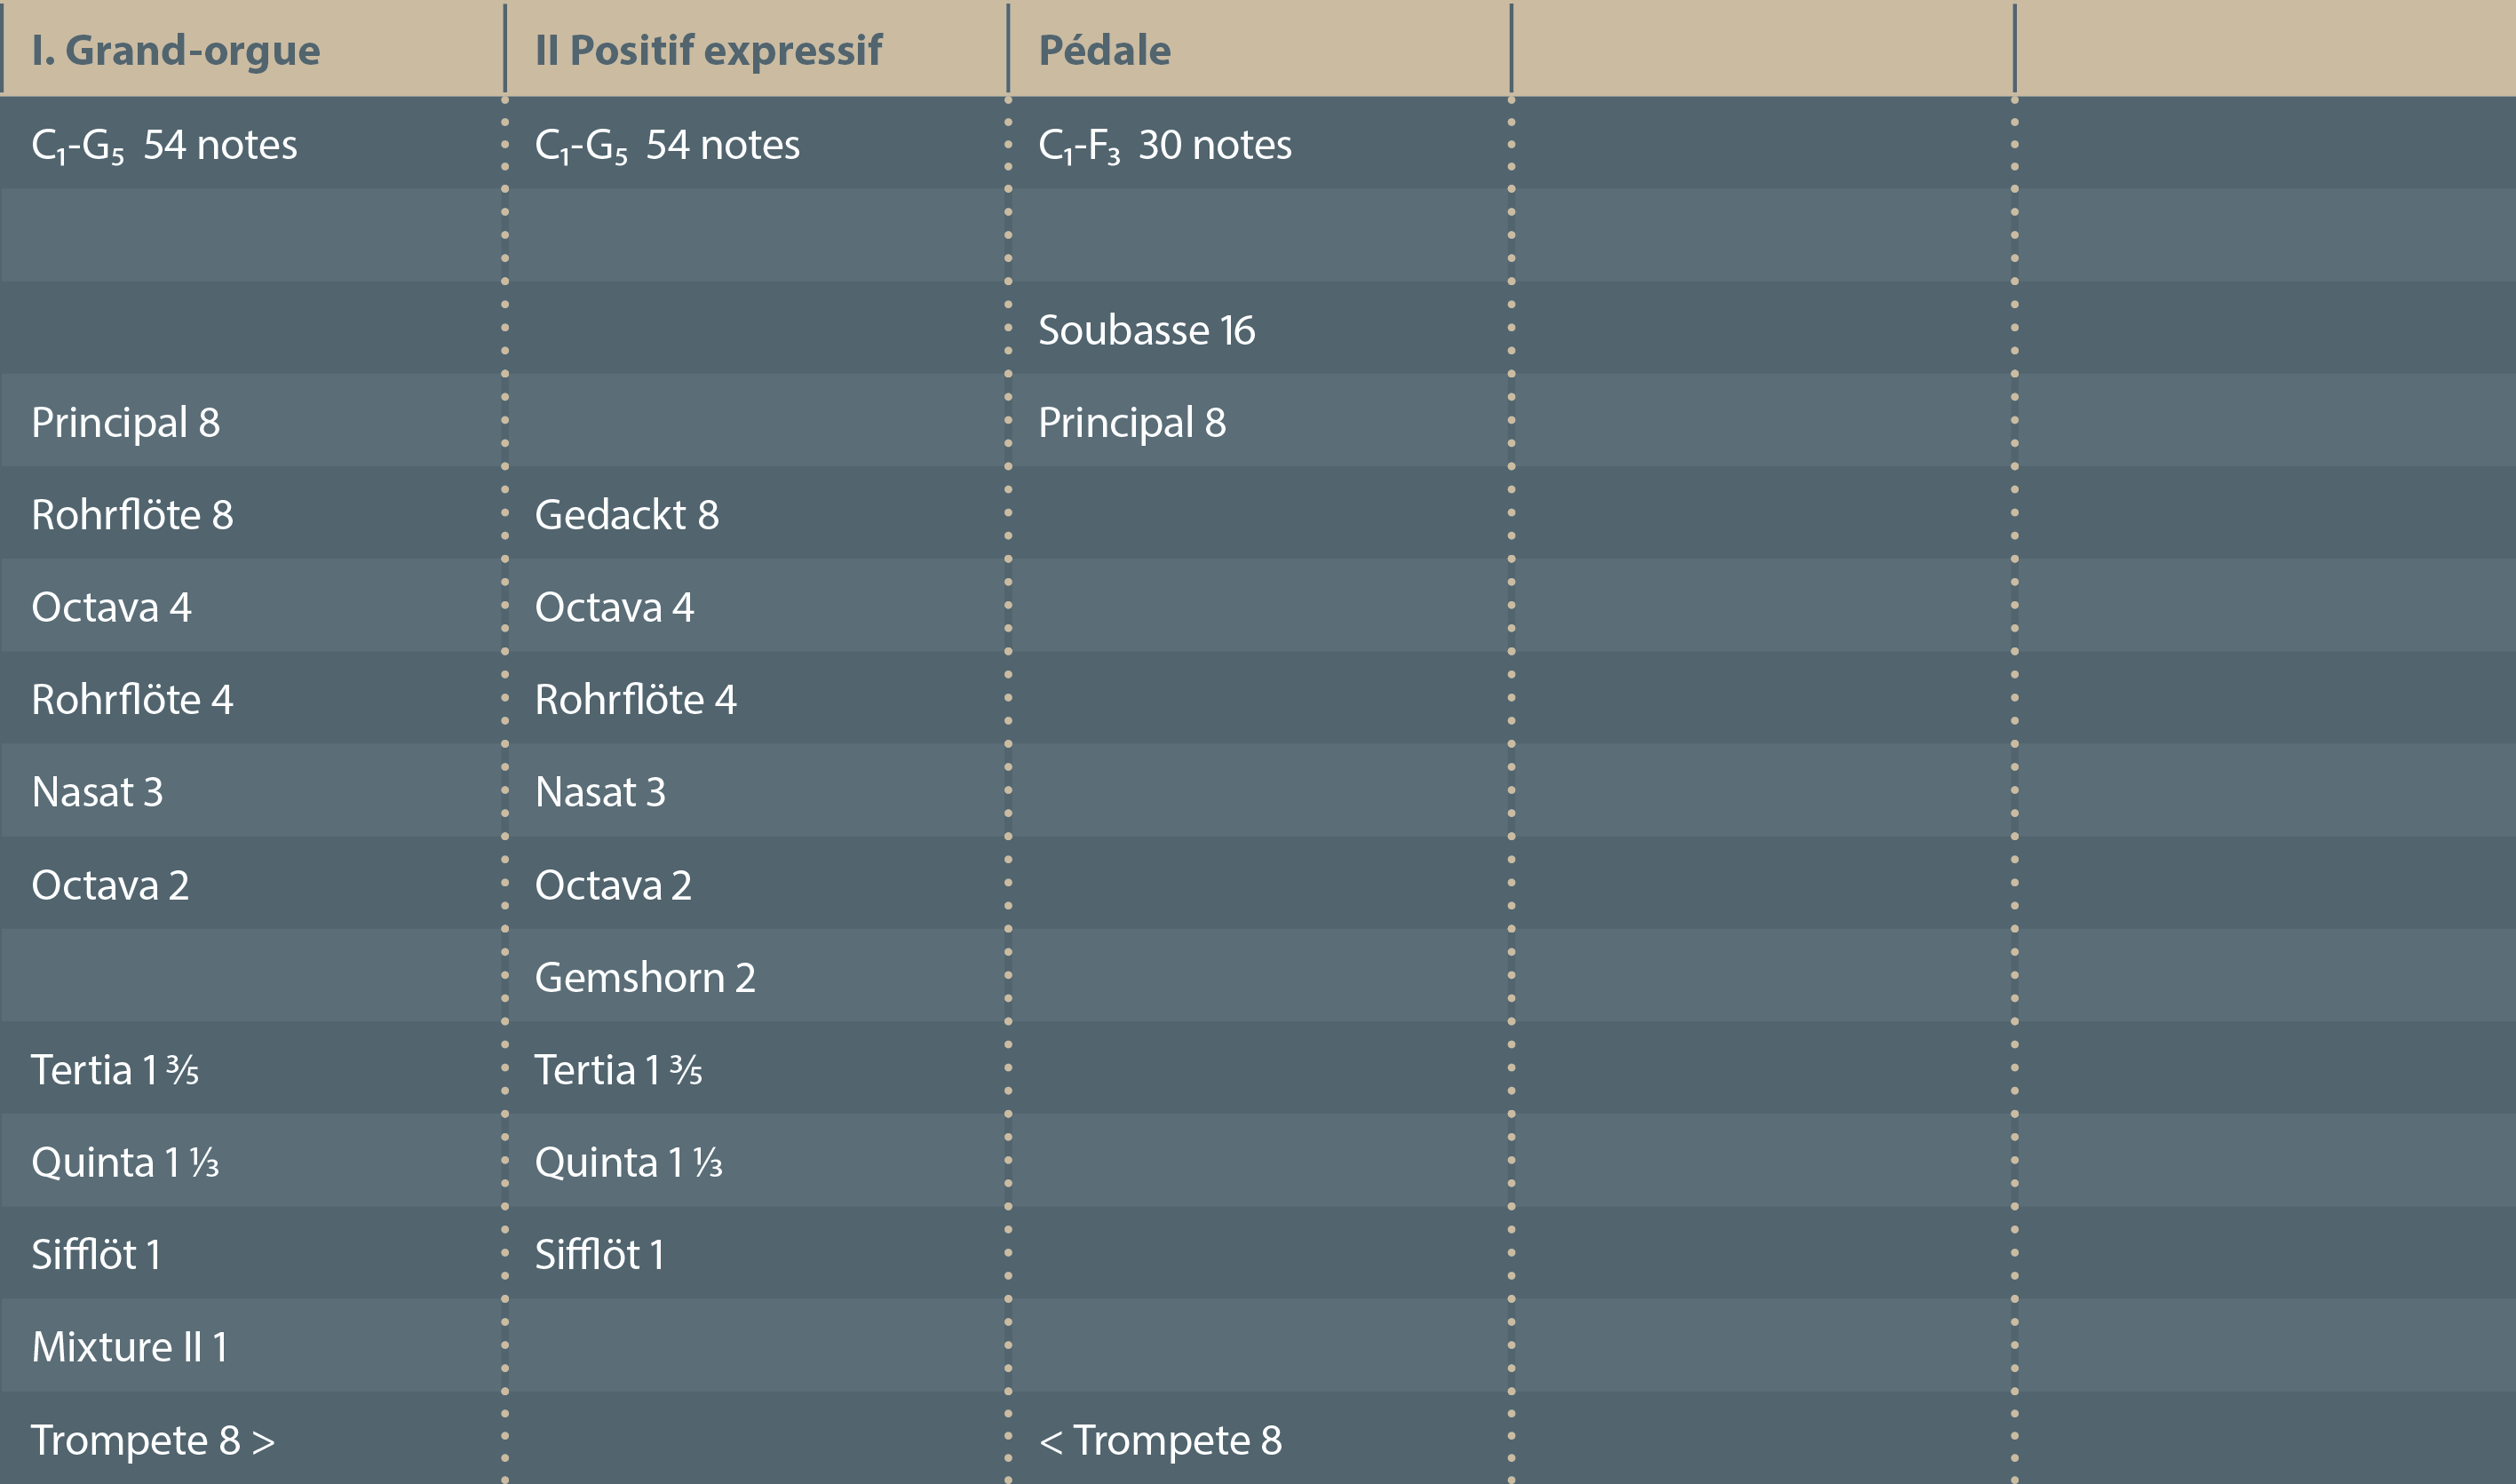
Task: Click the C1-F3 30 notes range text
Action: coord(1165,145)
